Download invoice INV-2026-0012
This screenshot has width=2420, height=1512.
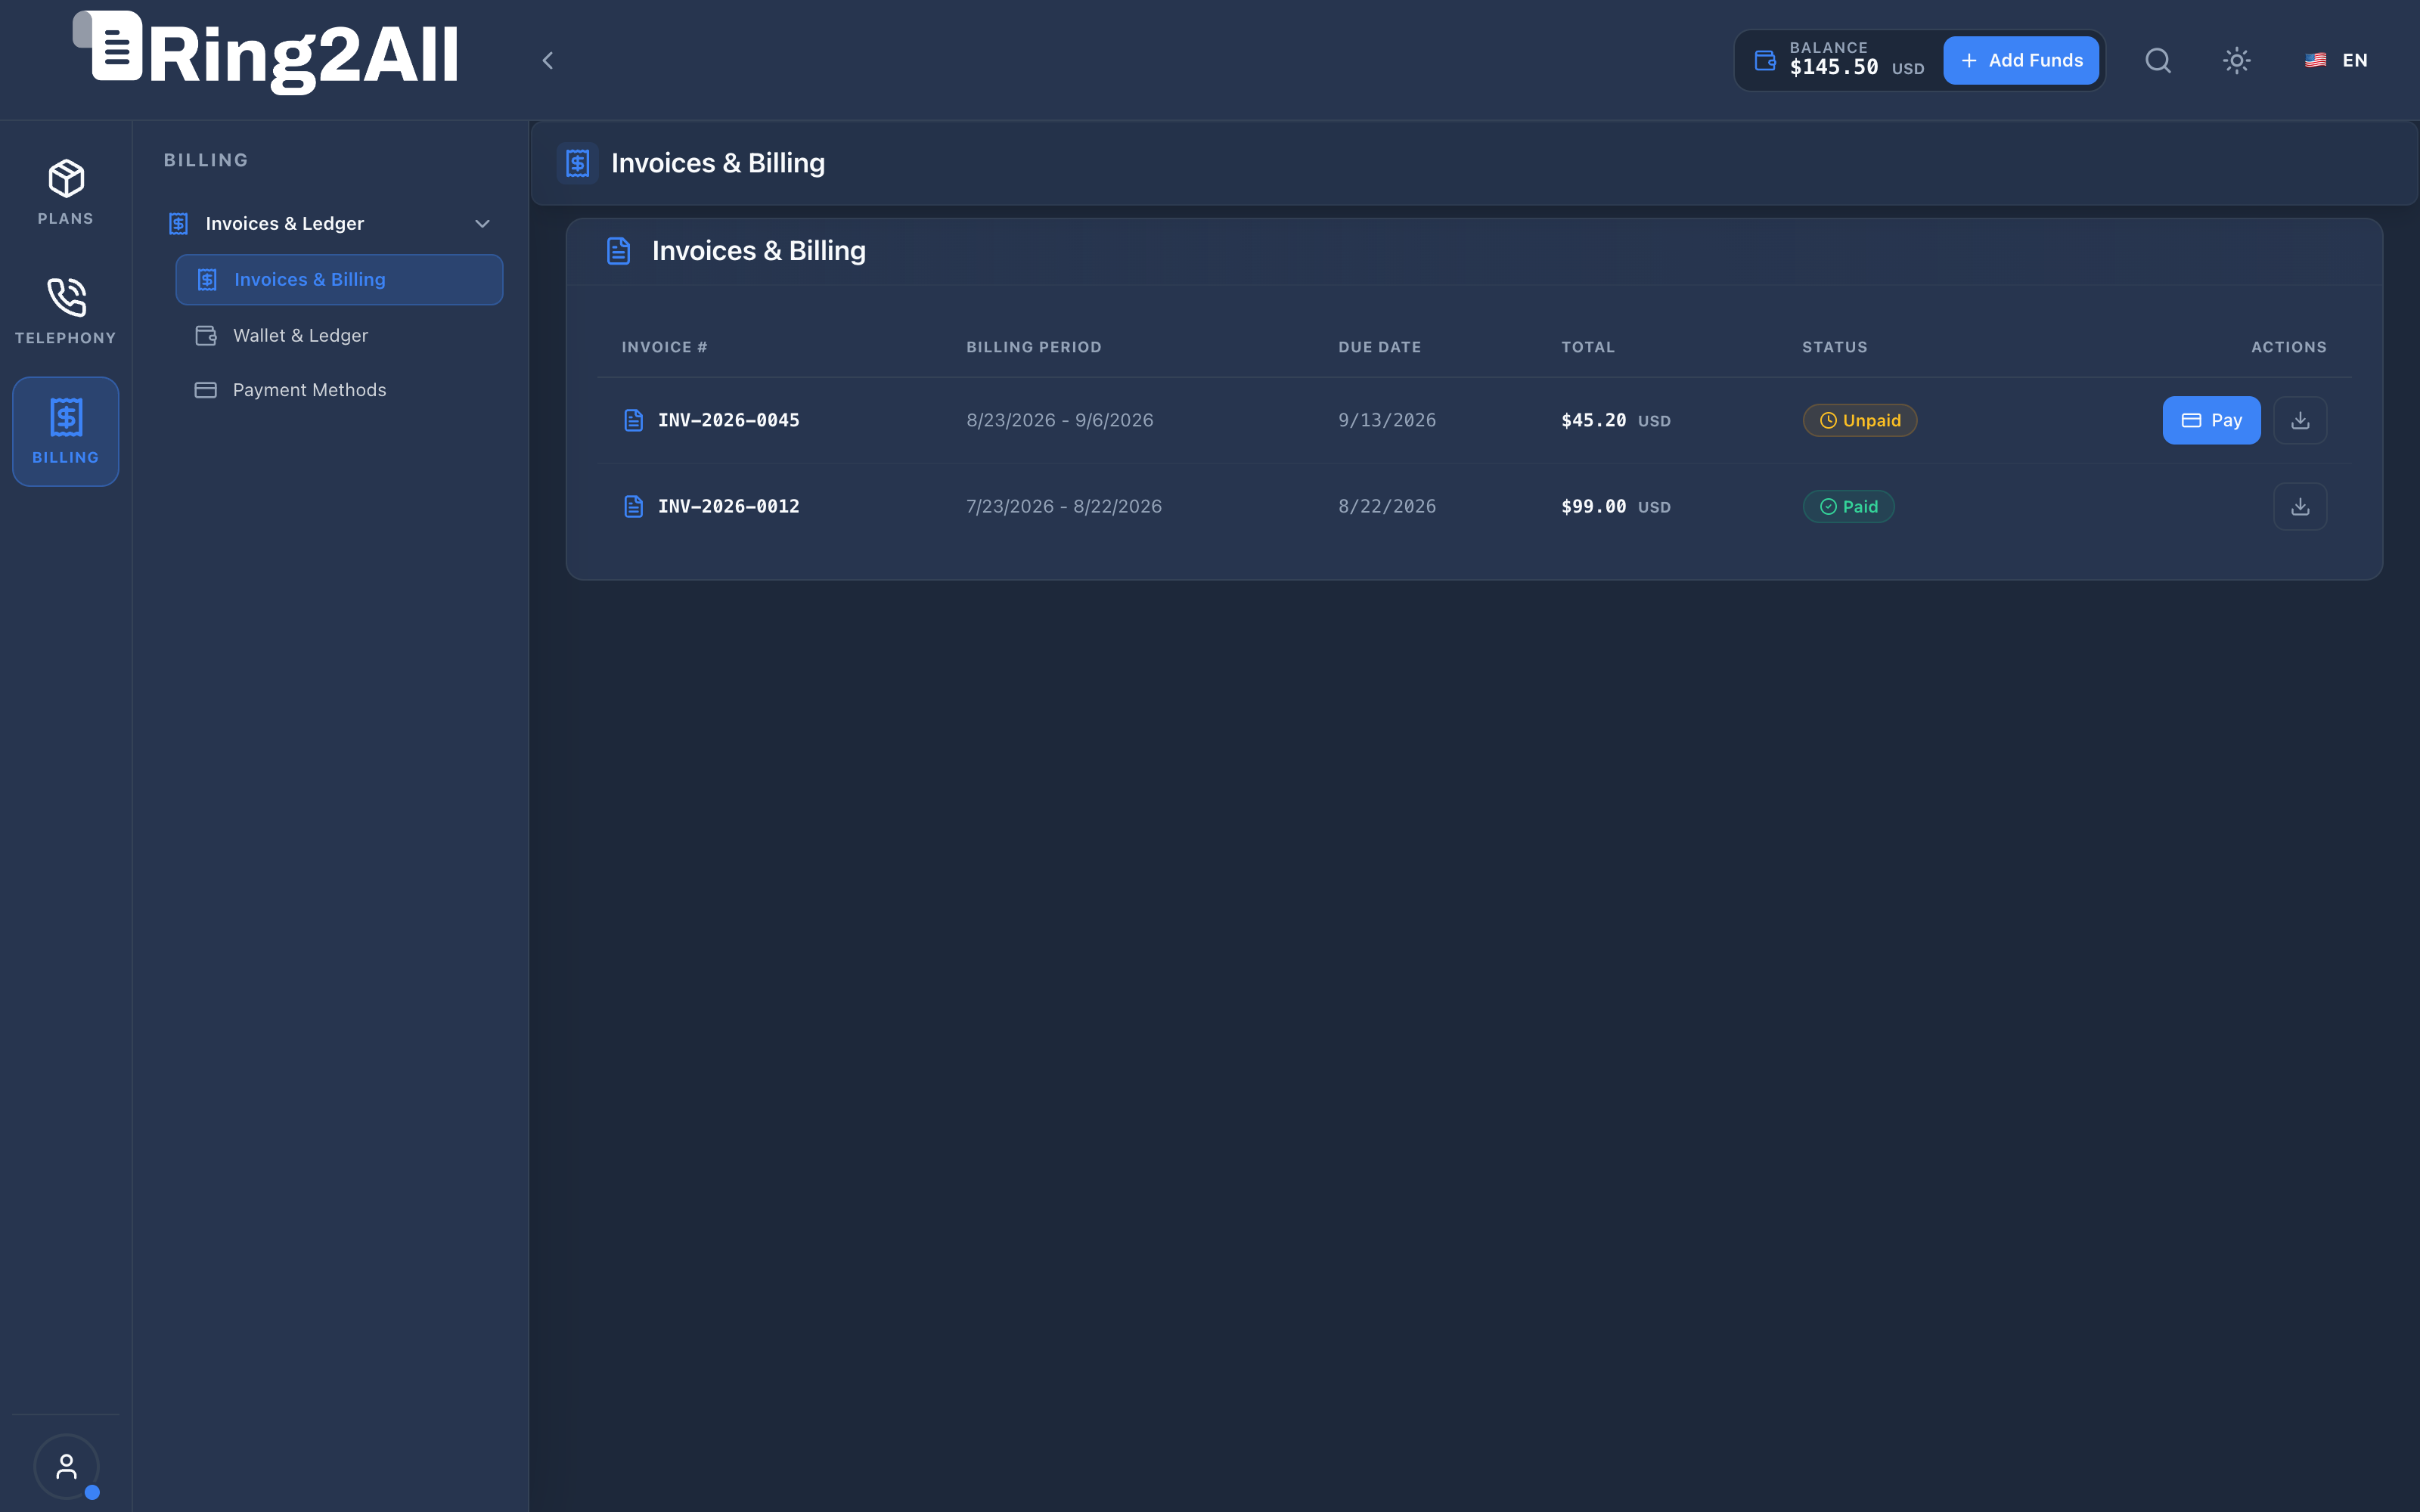coord(2300,507)
